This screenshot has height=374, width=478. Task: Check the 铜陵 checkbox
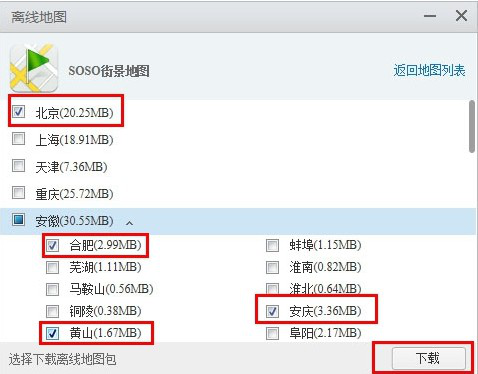pyautogui.click(x=52, y=311)
